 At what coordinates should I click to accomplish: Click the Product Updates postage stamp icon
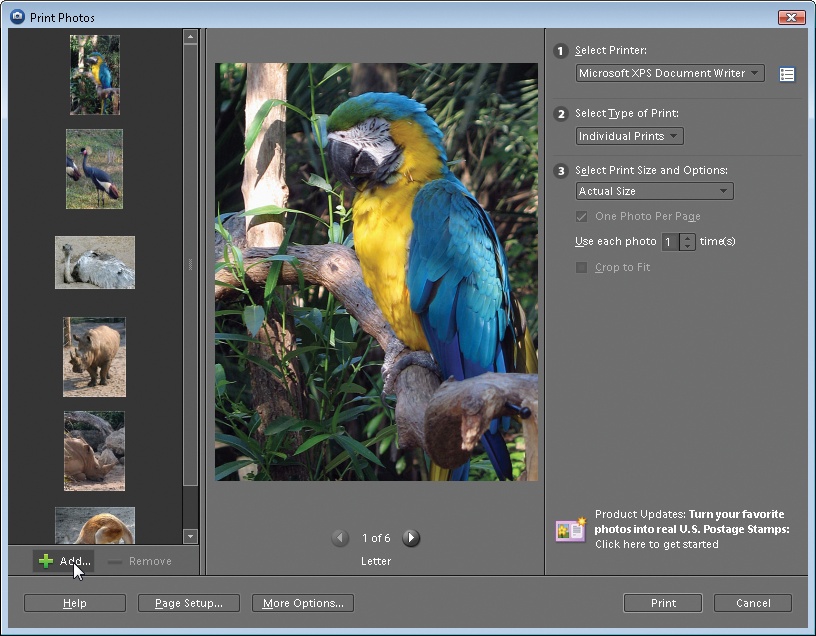coord(571,529)
